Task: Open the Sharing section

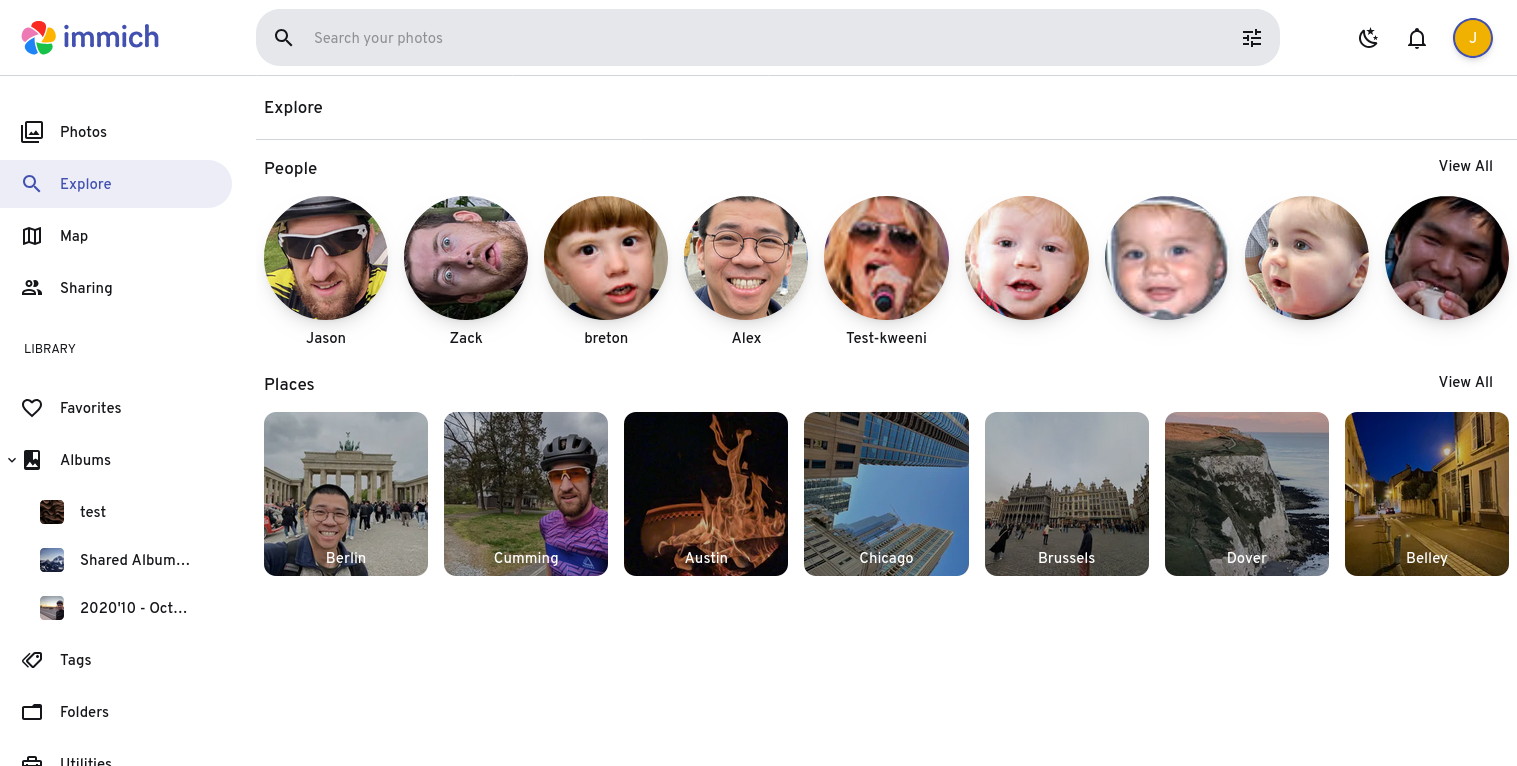Action: tap(86, 288)
